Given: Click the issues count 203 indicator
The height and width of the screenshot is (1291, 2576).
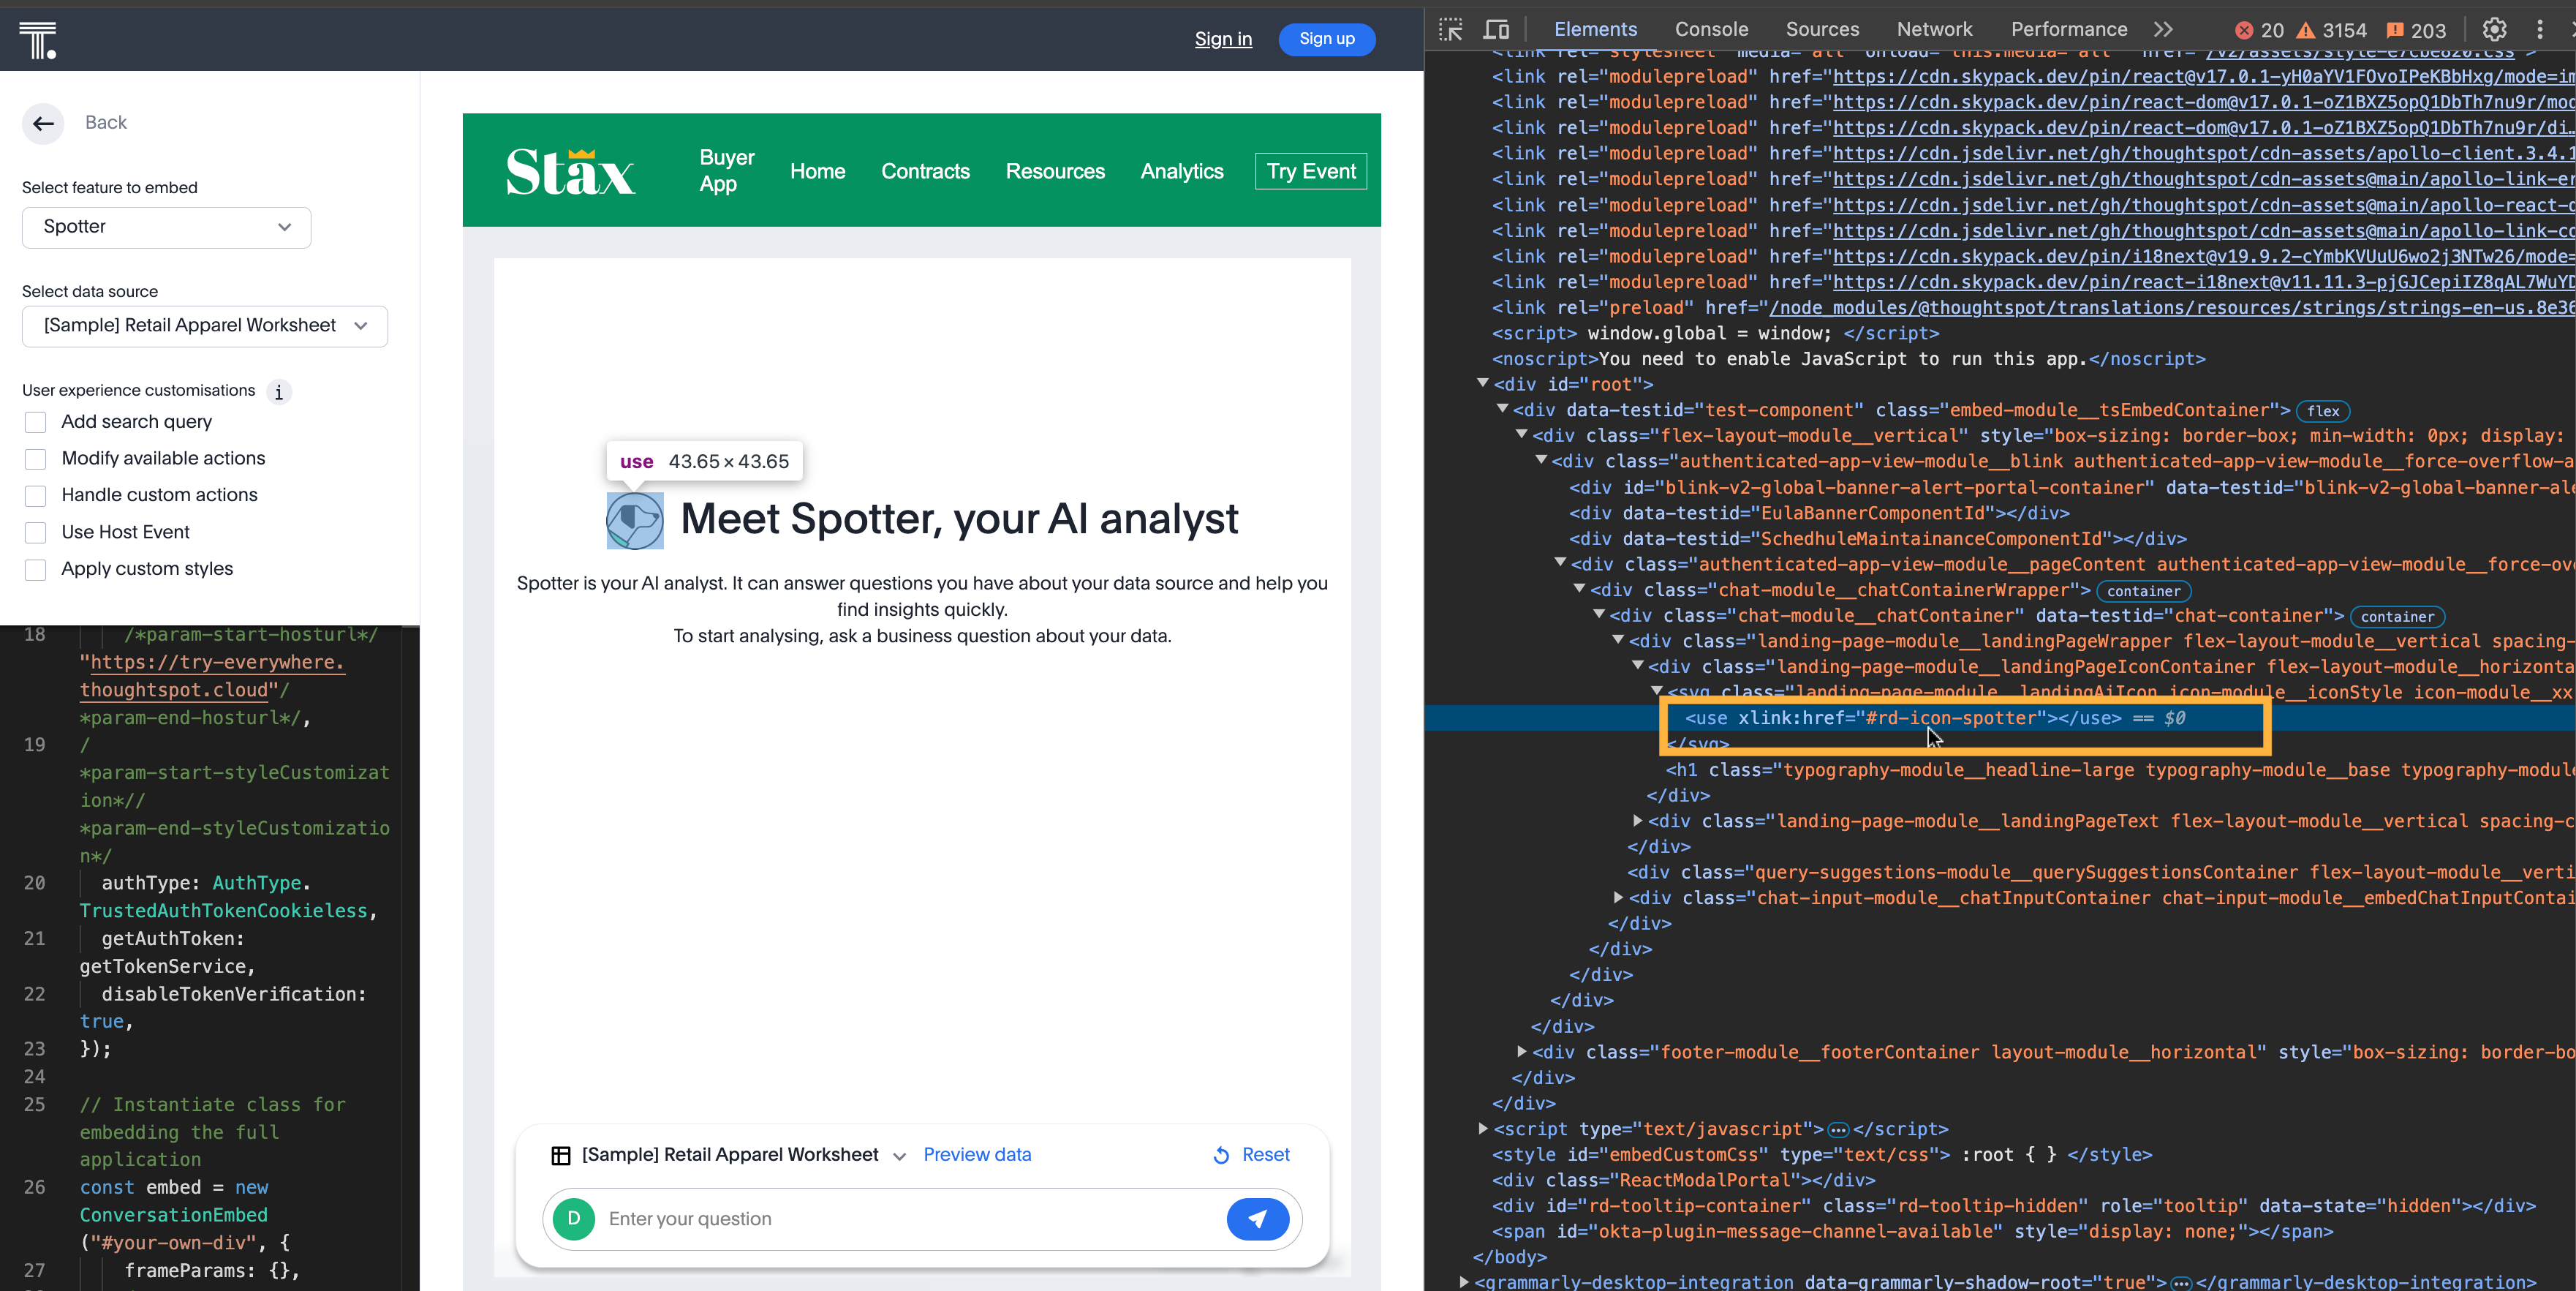Looking at the screenshot, I should (x=2416, y=30).
